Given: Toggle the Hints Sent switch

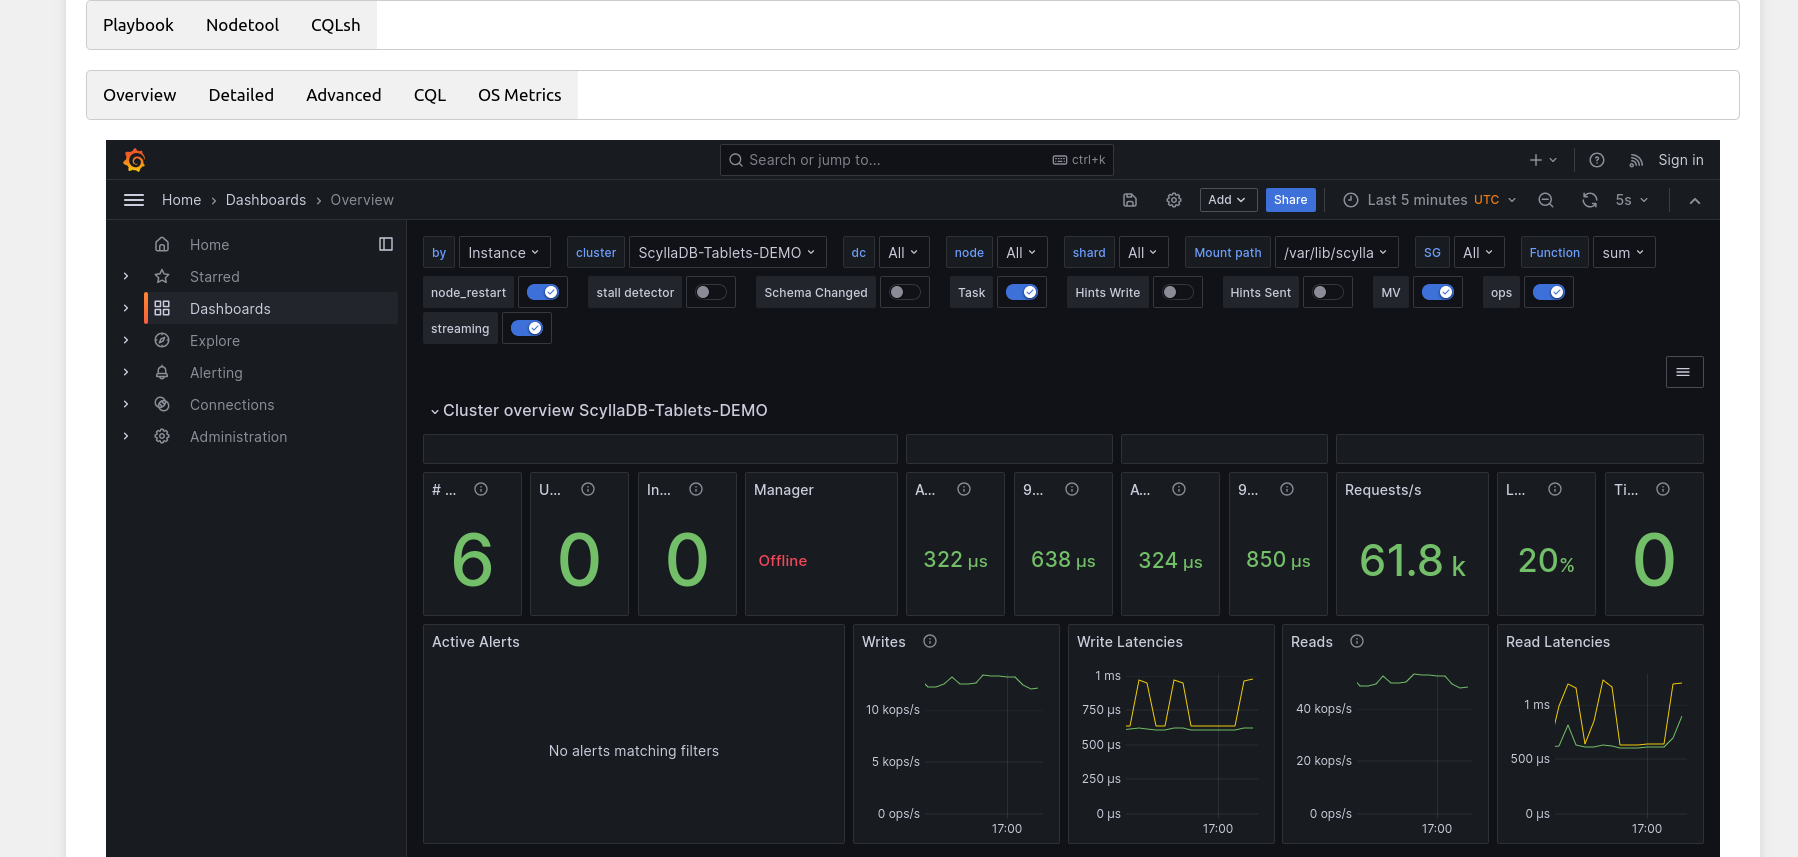Looking at the screenshot, I should [x=1328, y=292].
